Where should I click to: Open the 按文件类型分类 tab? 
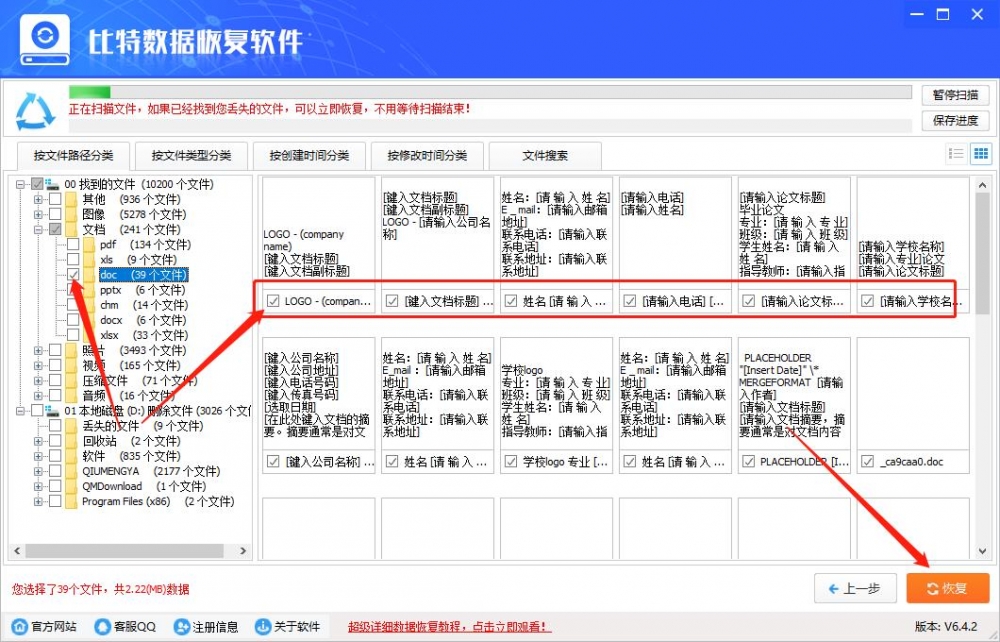(x=191, y=156)
